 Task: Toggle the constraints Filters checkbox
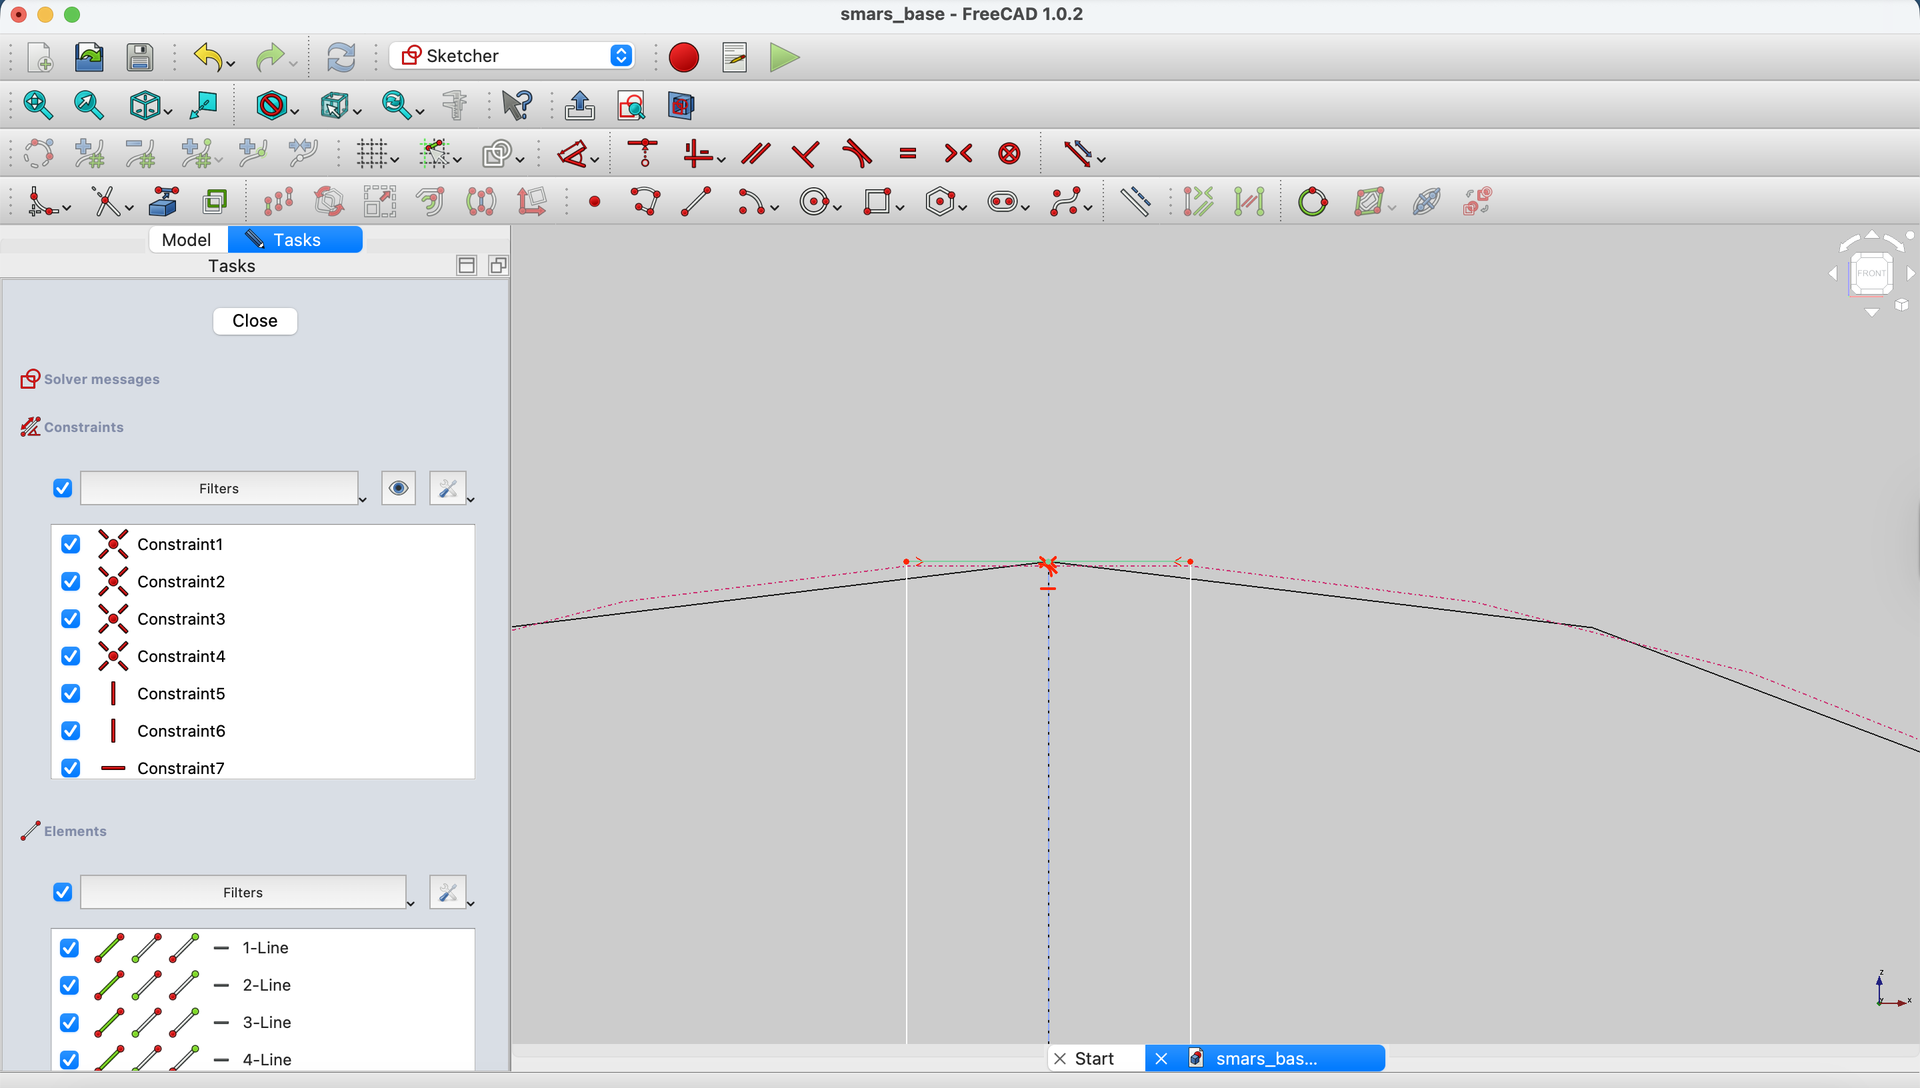click(x=62, y=488)
